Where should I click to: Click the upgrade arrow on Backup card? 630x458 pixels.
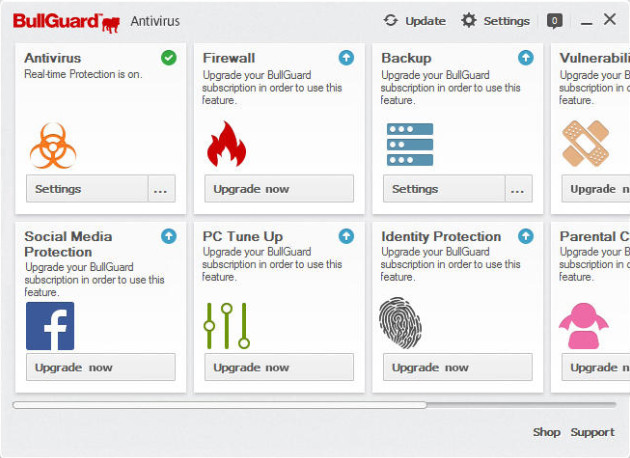(x=526, y=57)
